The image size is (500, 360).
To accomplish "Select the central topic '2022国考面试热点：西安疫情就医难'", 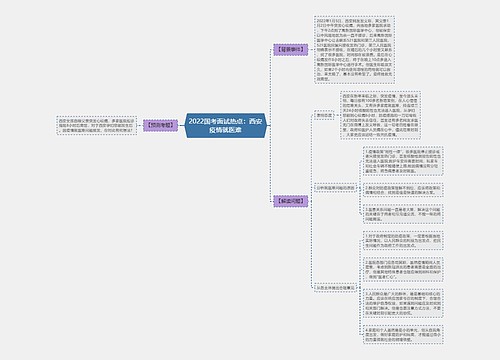I will pos(226,125).
